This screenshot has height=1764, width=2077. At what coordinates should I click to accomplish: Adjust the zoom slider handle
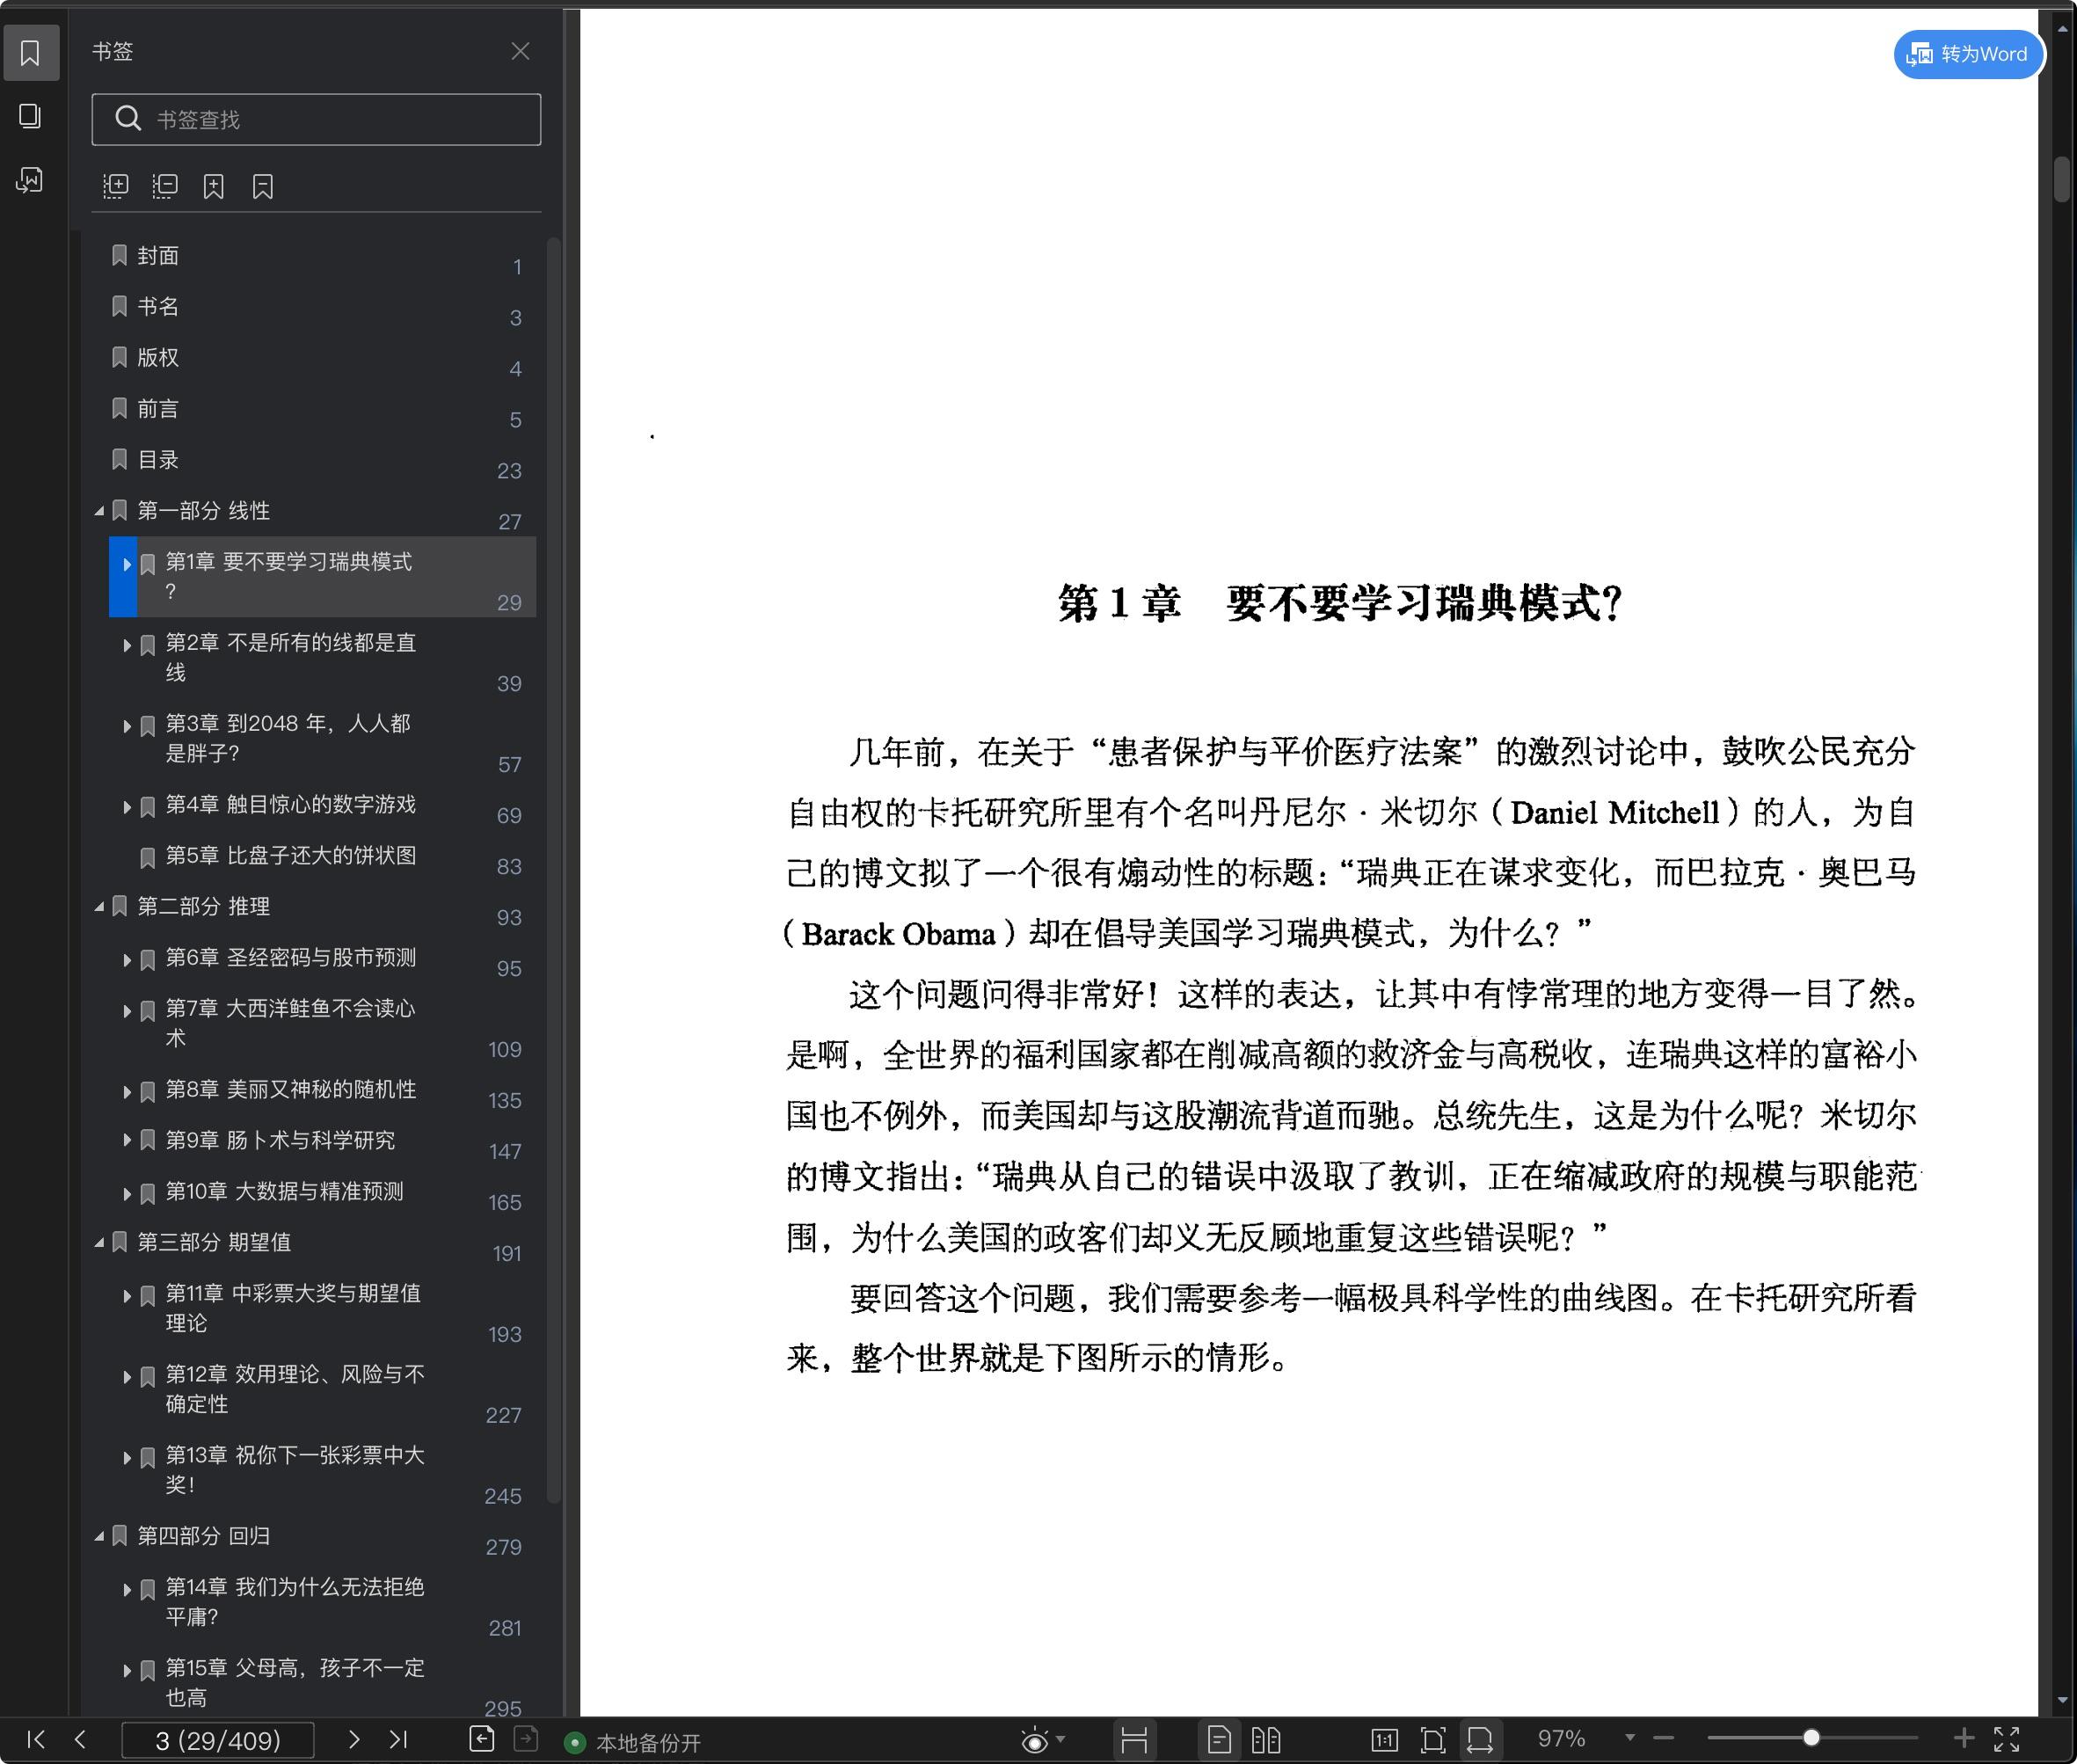[1811, 1738]
